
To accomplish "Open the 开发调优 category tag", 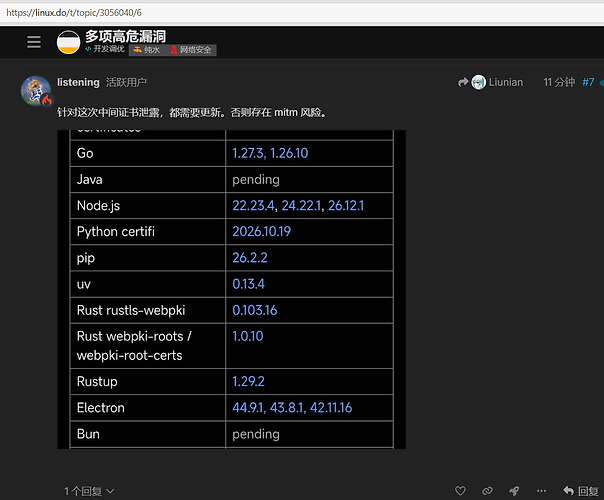I will [105, 49].
